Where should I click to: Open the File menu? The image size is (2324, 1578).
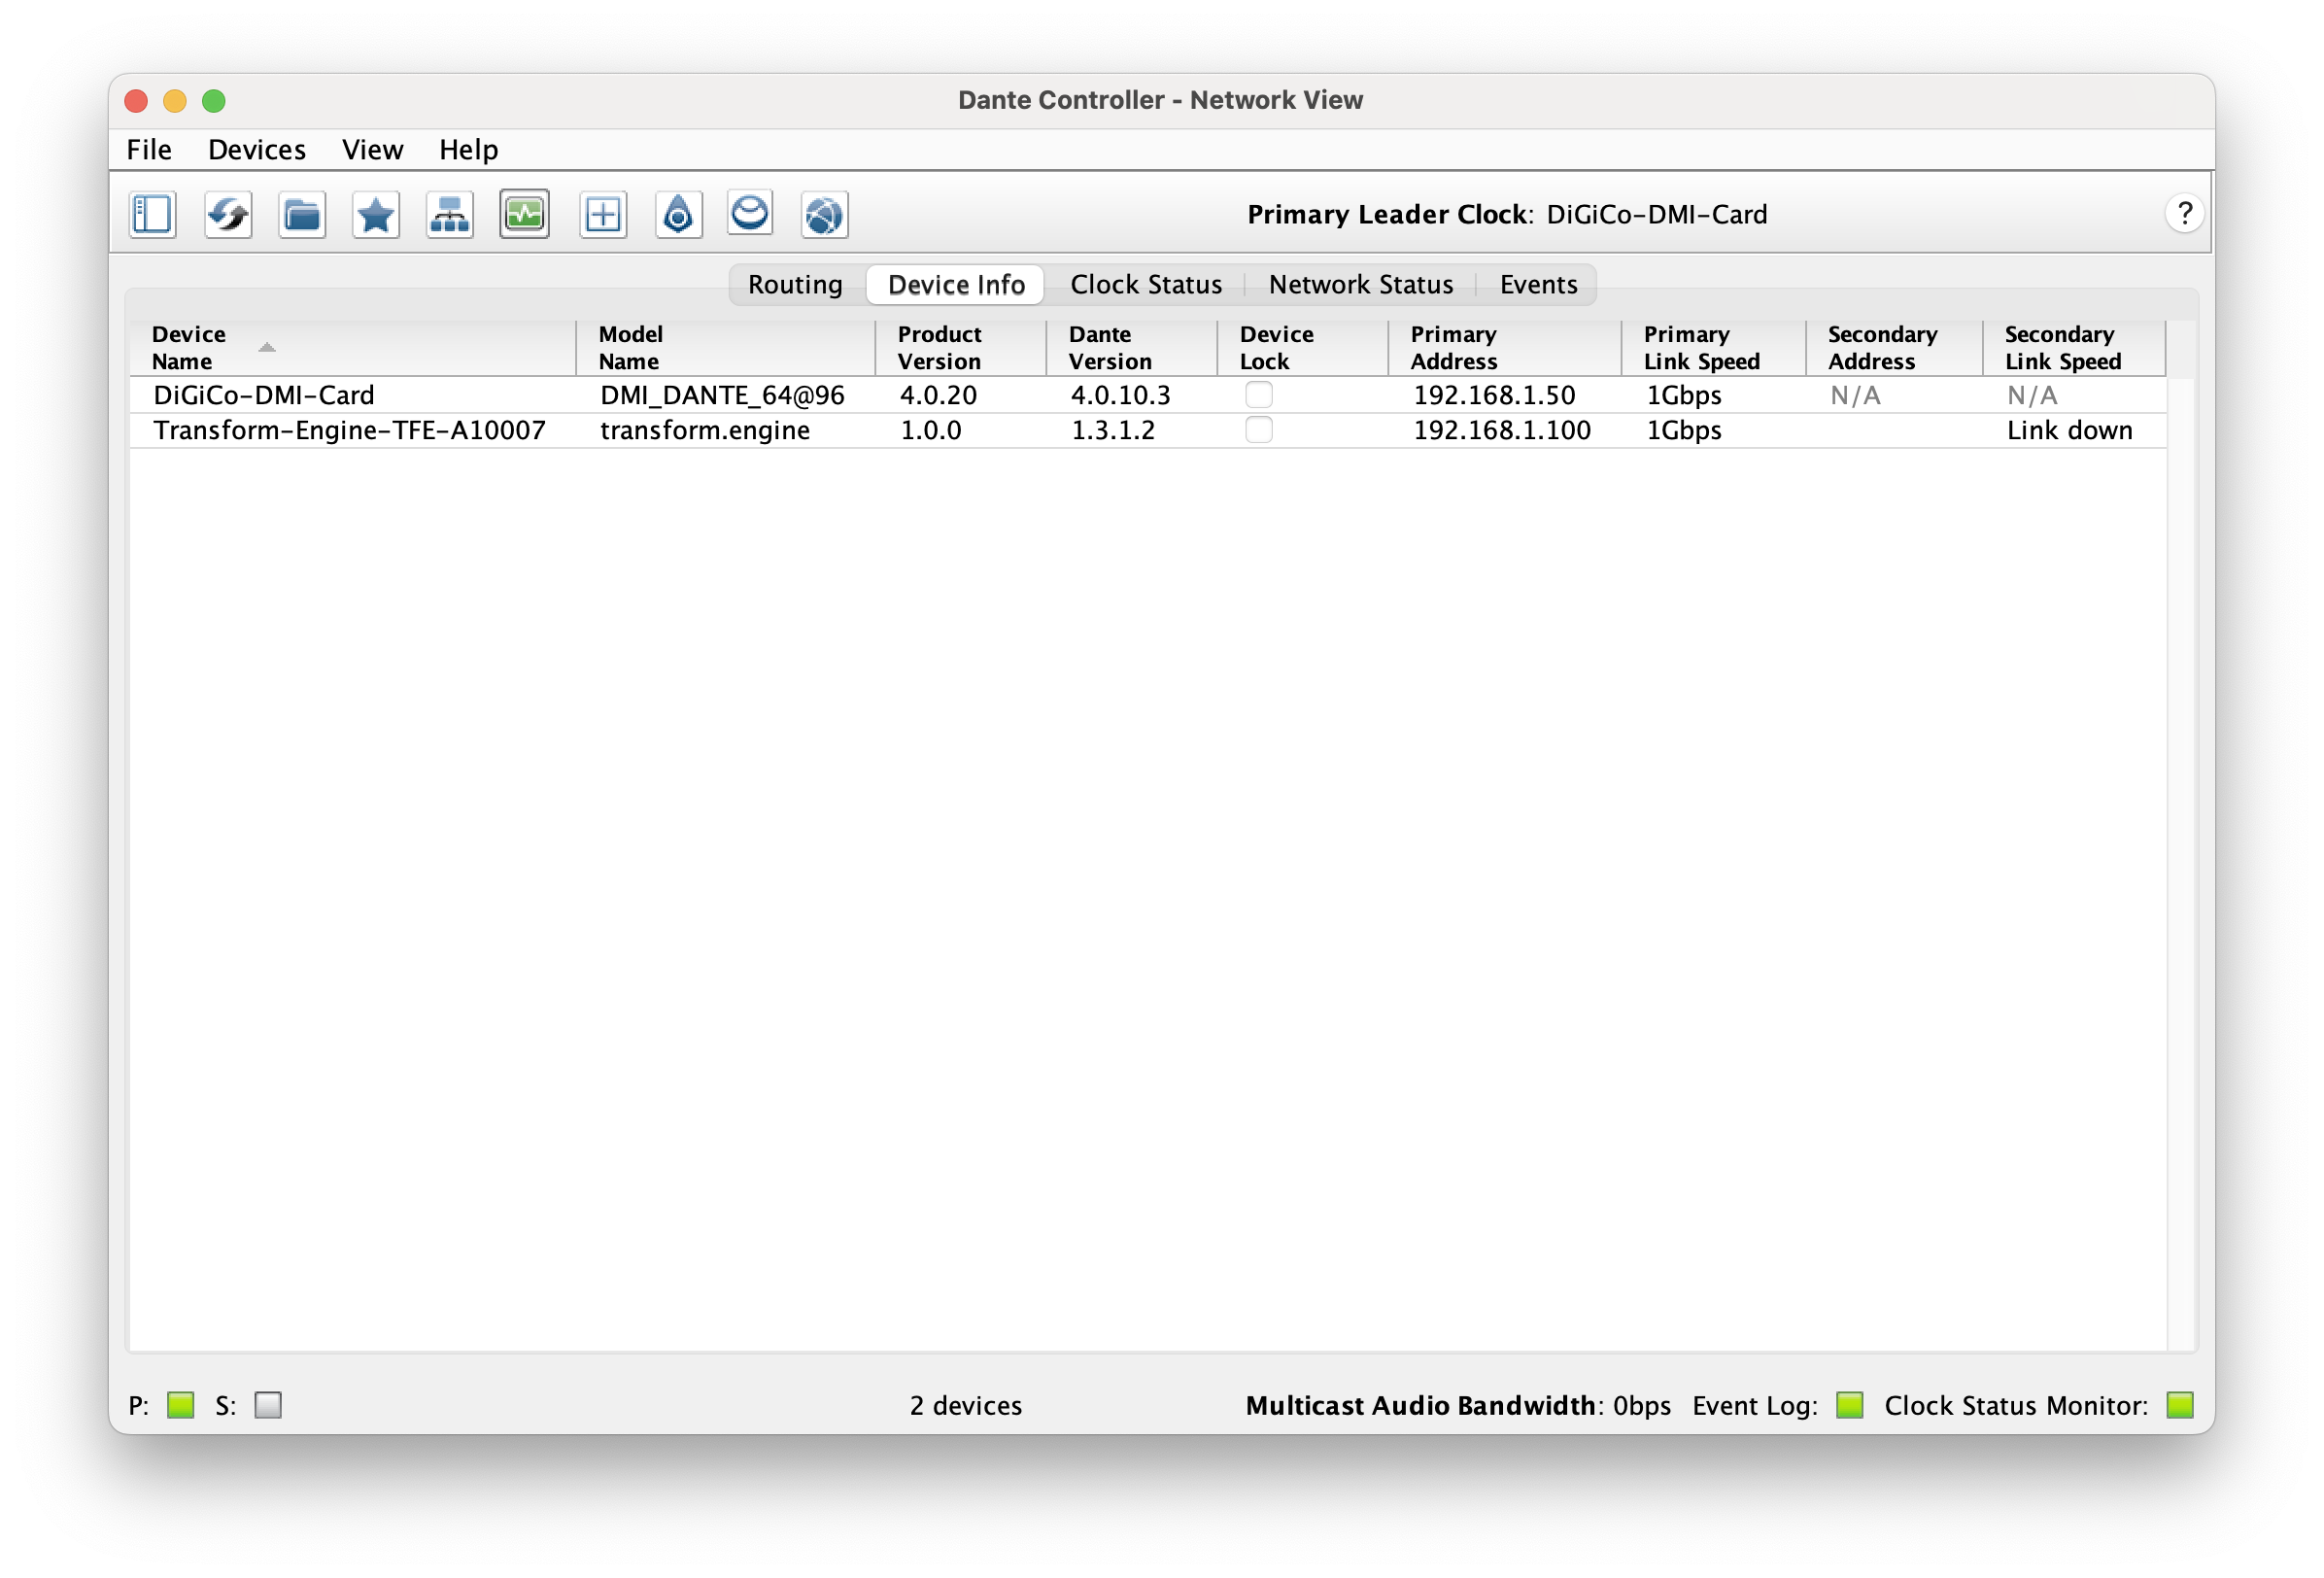(149, 150)
